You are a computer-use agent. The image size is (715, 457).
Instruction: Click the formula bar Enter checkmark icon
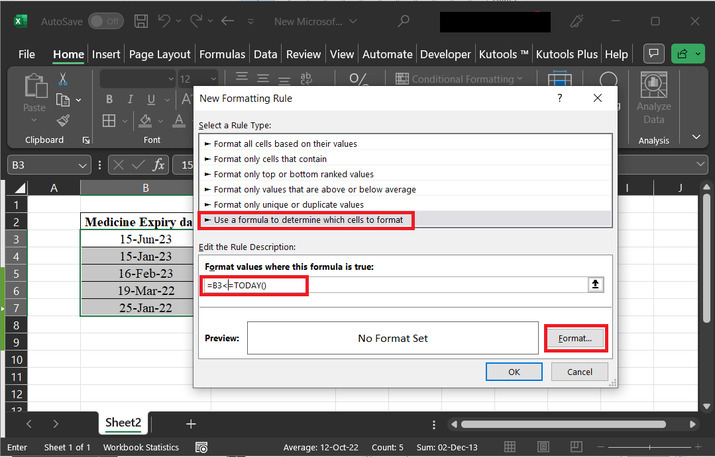pos(138,165)
